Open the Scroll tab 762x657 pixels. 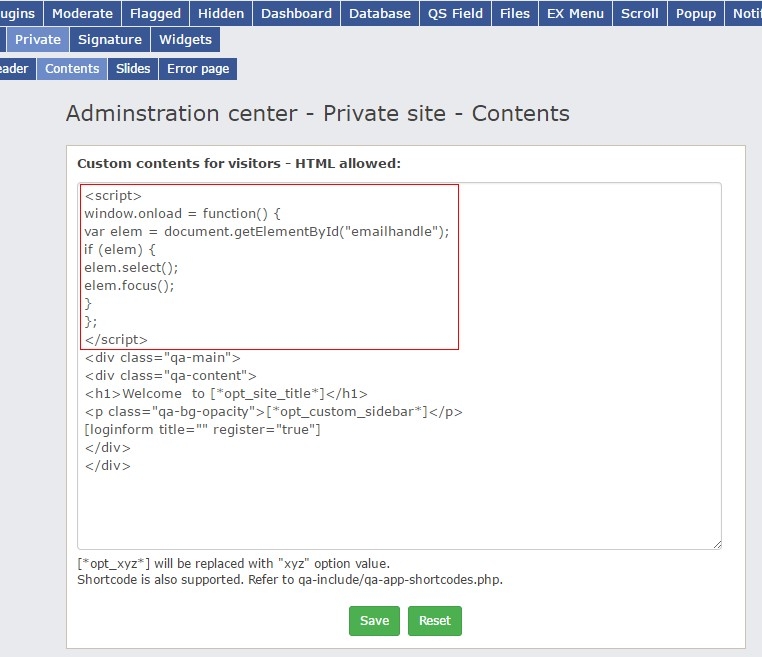pyautogui.click(x=640, y=13)
